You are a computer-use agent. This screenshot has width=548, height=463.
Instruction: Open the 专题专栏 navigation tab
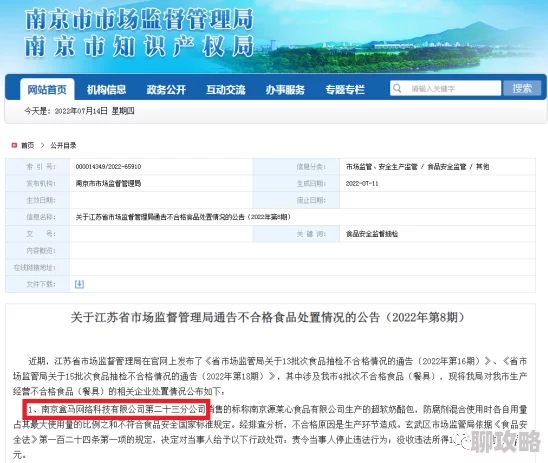pyautogui.click(x=345, y=90)
